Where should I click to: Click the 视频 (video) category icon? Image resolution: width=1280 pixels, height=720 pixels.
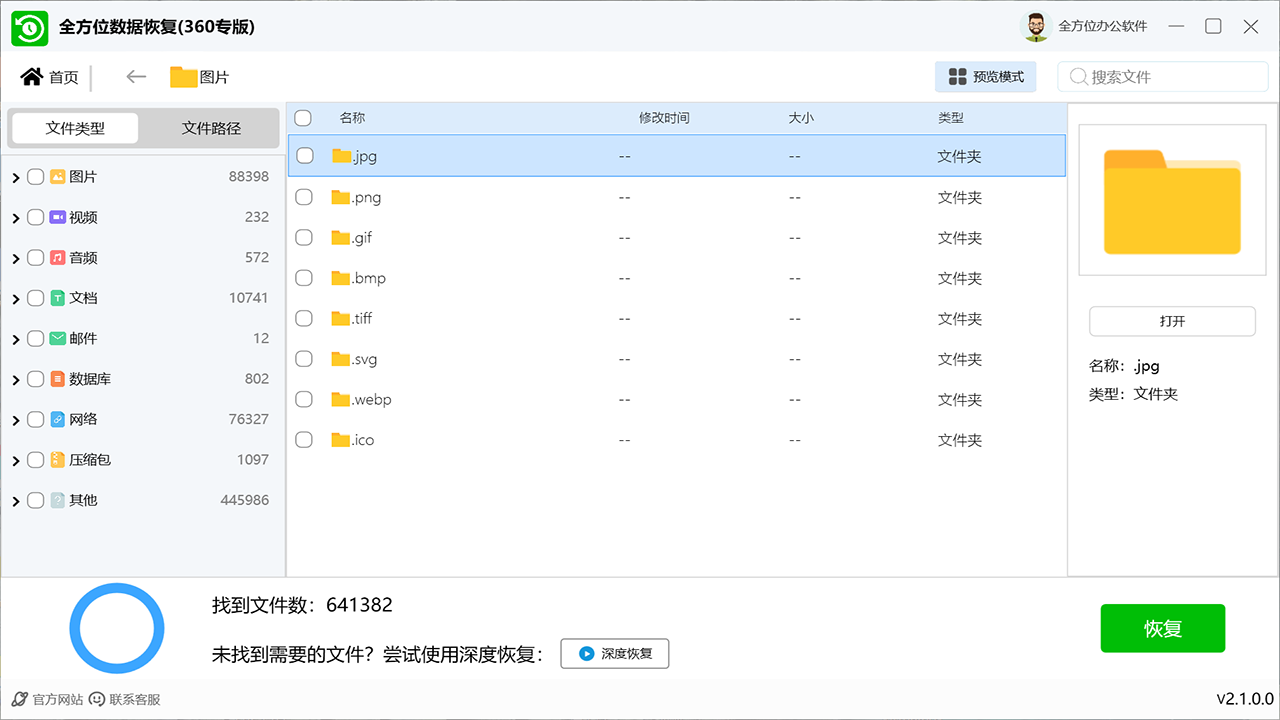point(55,217)
